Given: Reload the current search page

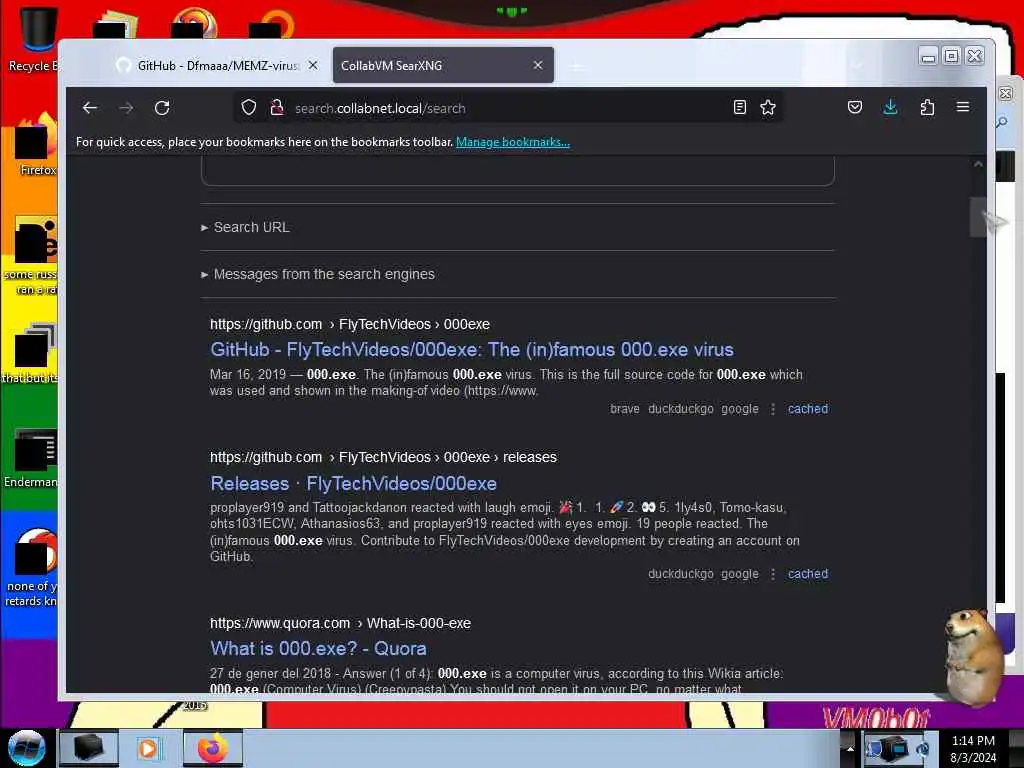Looking at the screenshot, I should coord(162,108).
